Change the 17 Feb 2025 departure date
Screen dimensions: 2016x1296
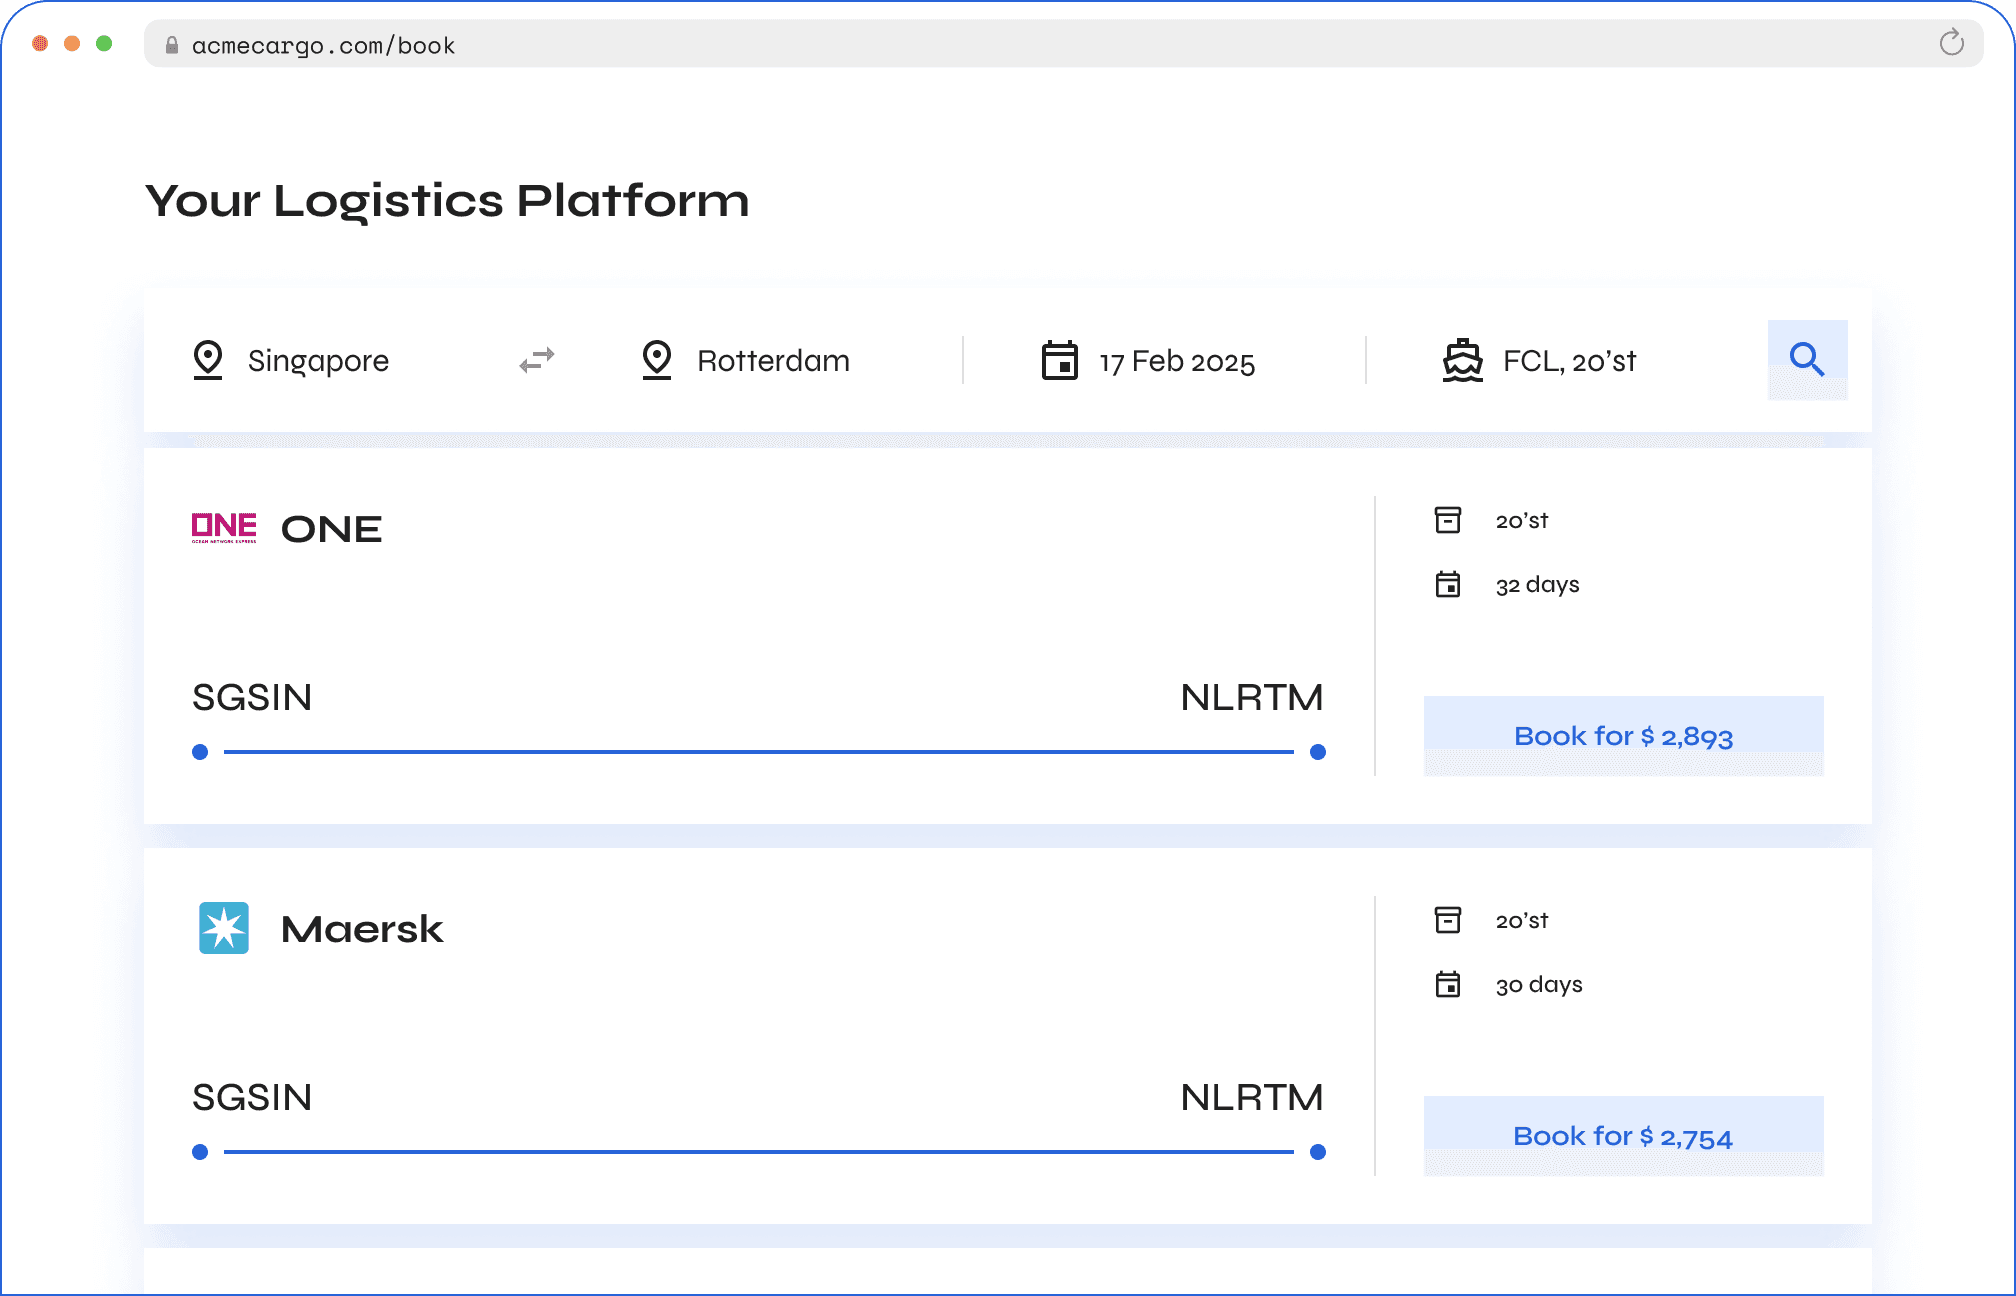point(1148,360)
